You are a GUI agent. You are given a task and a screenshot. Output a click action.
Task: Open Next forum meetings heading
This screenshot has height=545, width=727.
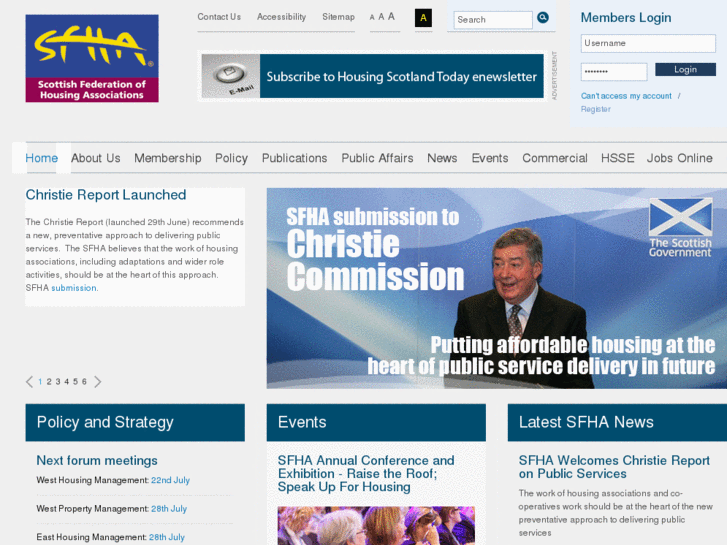click(97, 461)
